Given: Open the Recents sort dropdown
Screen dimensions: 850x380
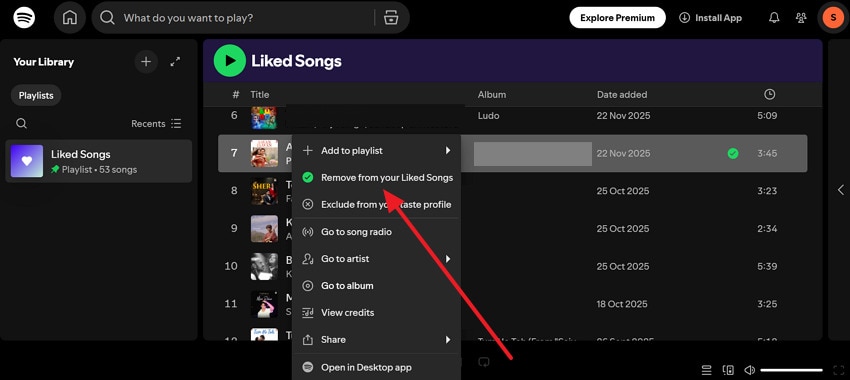Looking at the screenshot, I should point(157,124).
